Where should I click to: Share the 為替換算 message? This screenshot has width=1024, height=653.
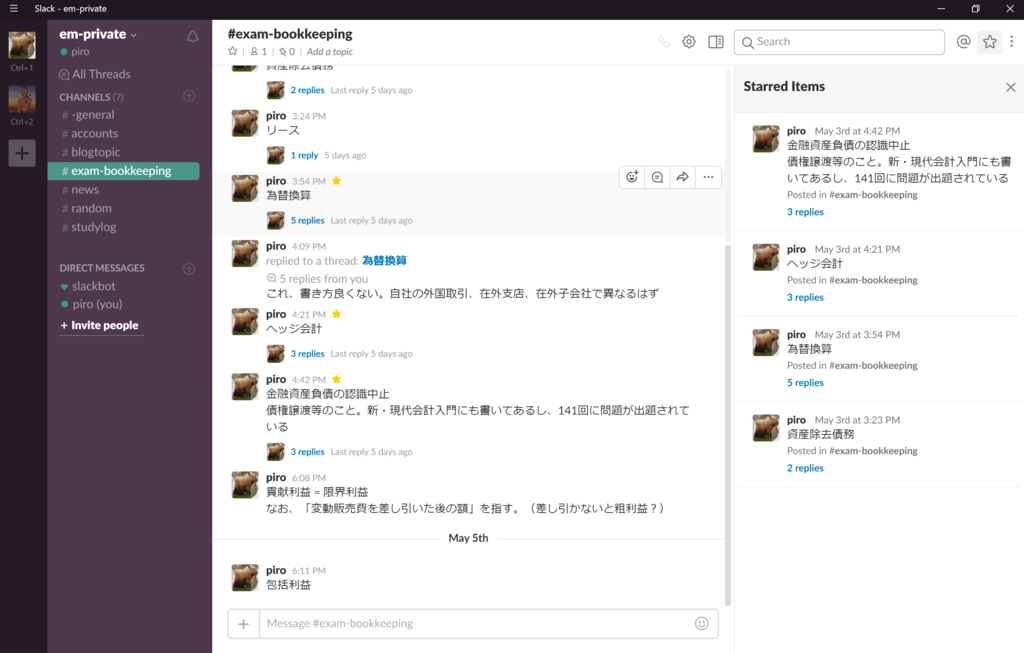[x=683, y=177]
